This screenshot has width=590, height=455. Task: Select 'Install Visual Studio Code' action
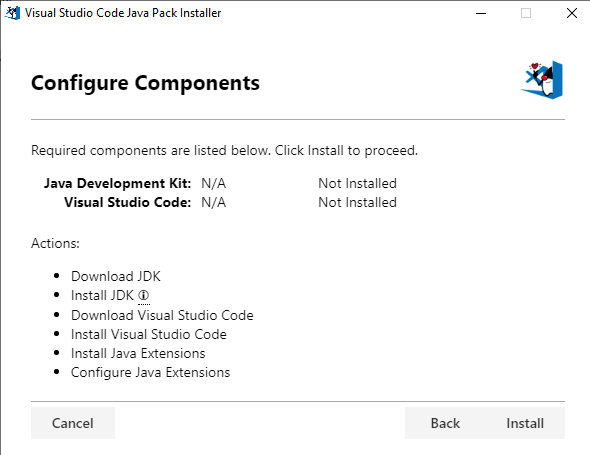tap(149, 334)
